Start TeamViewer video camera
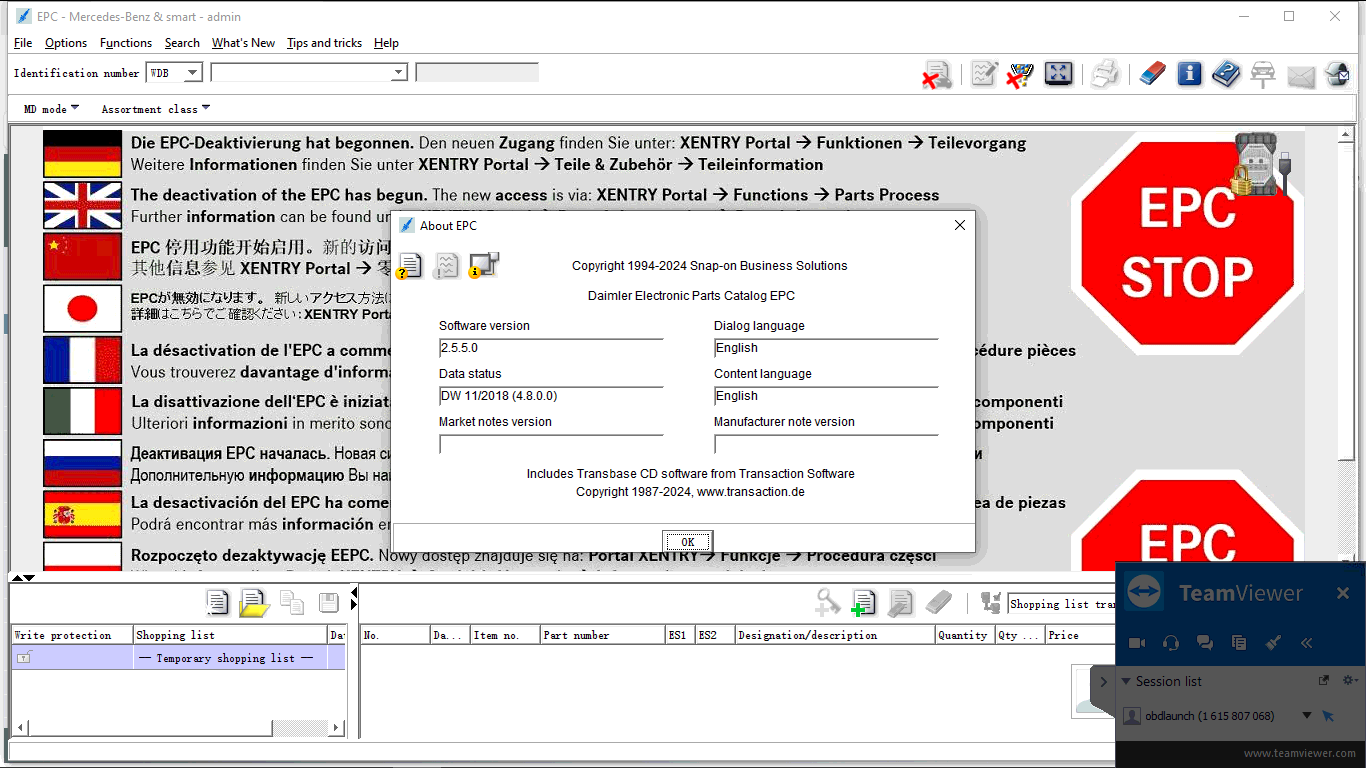 pyautogui.click(x=1137, y=643)
